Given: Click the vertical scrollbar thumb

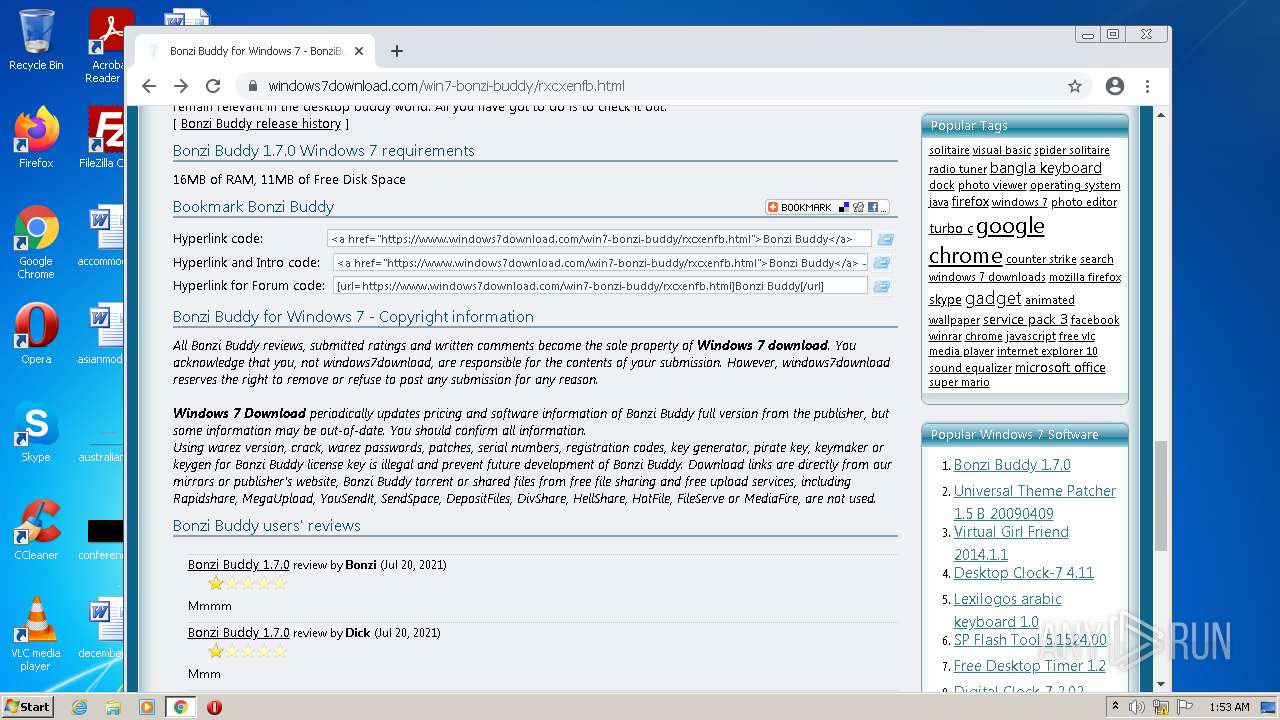Looking at the screenshot, I should point(1161,495).
